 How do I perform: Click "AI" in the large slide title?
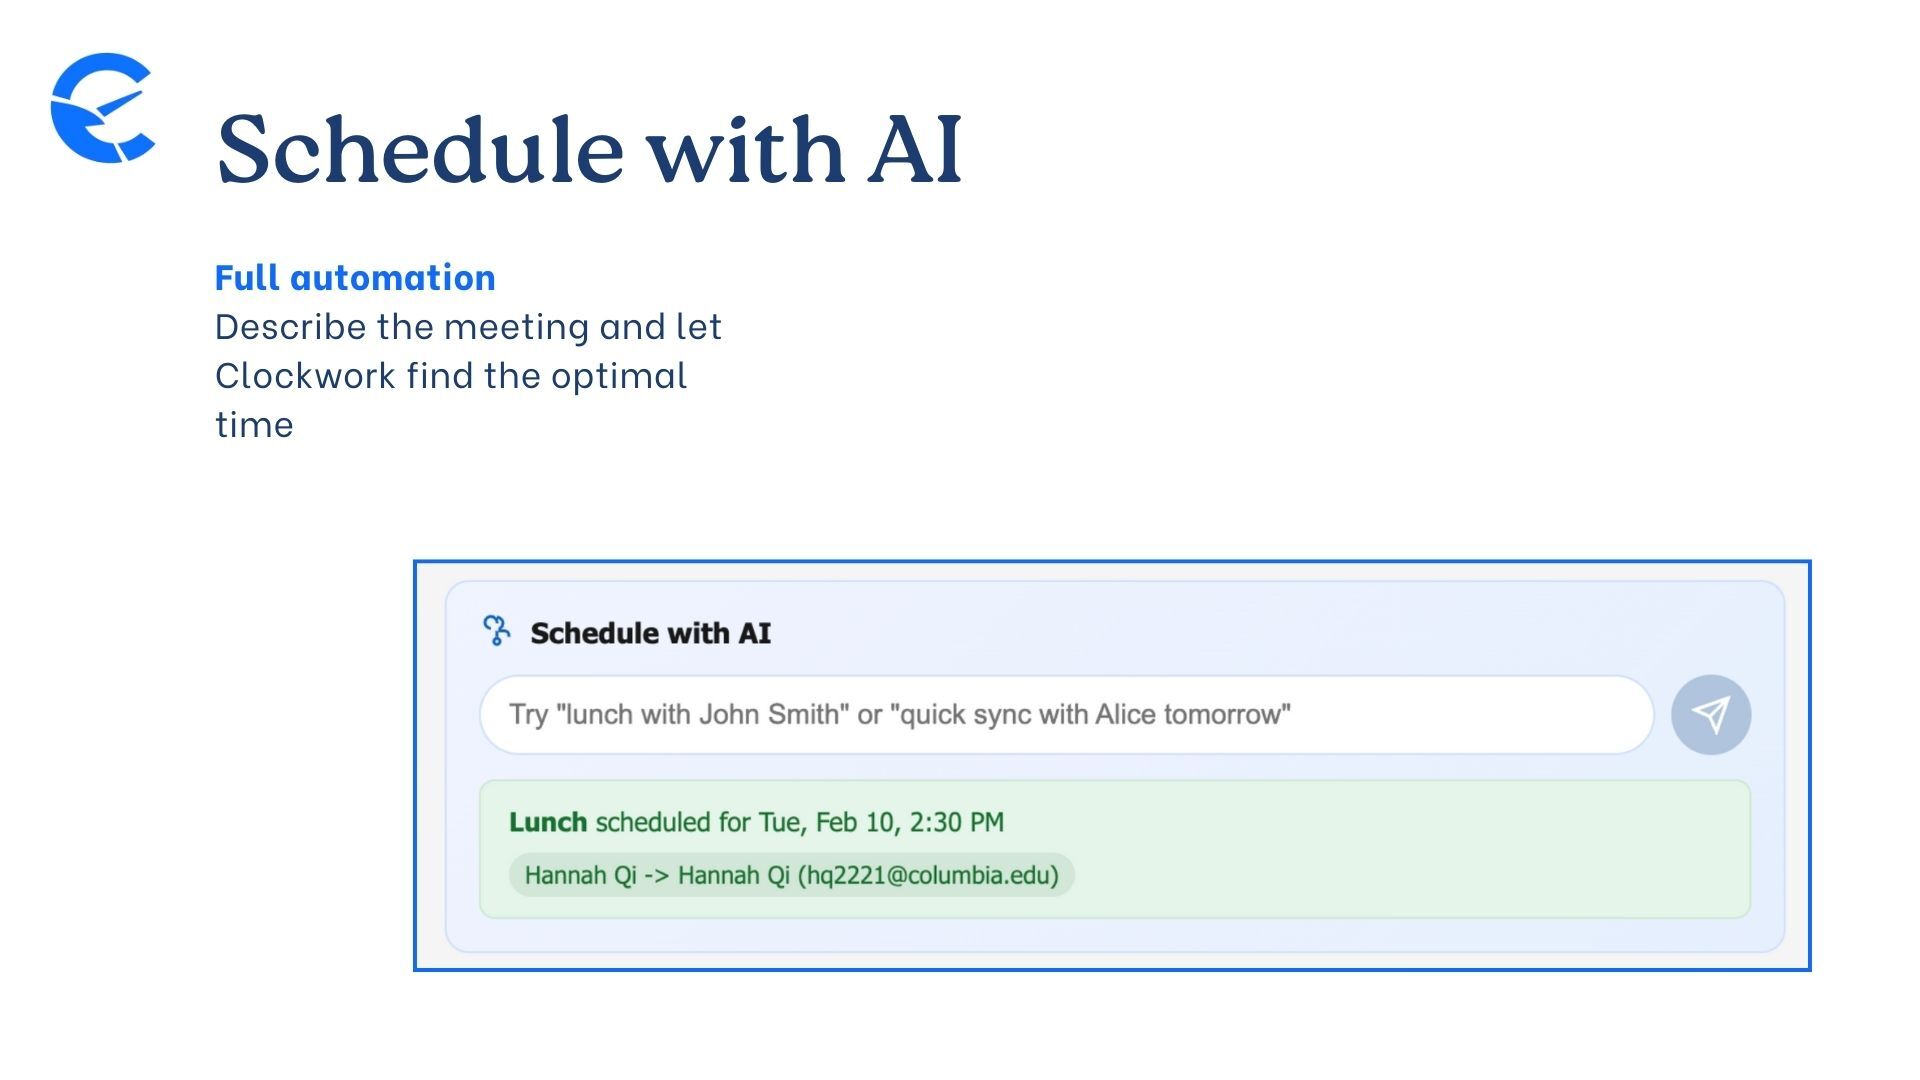[x=914, y=150]
